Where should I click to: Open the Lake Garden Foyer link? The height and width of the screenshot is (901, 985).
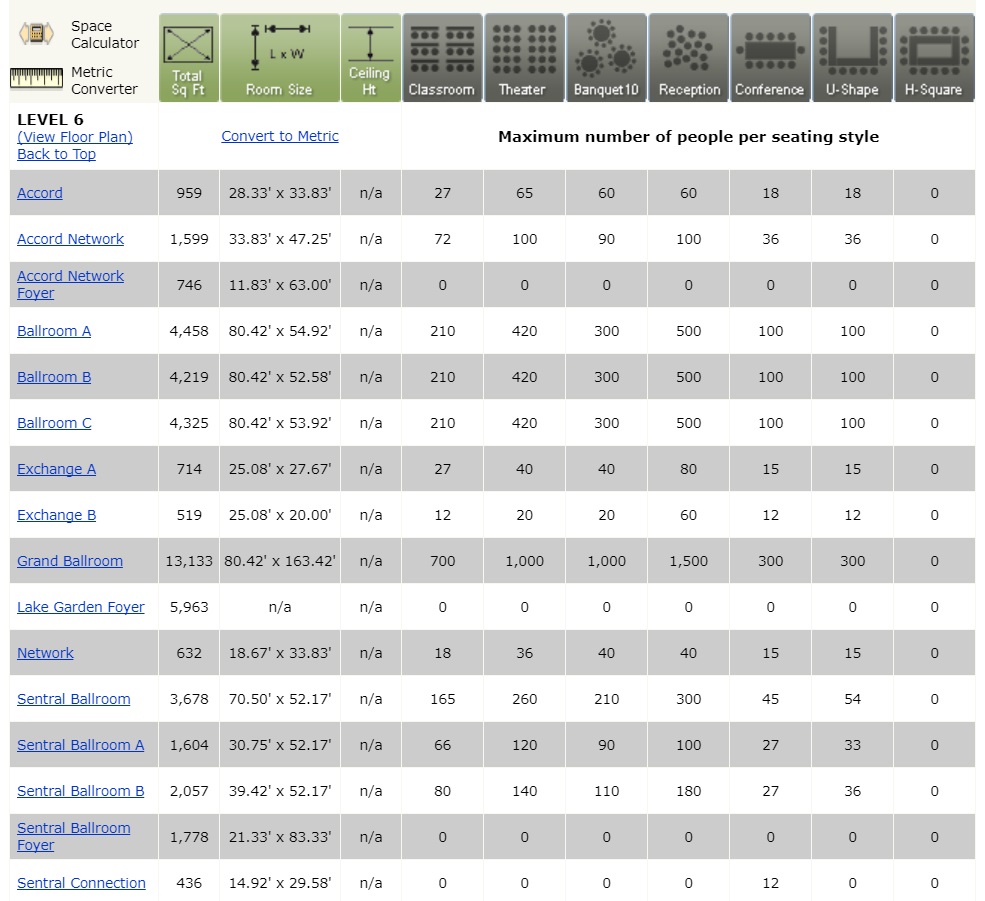pos(80,607)
